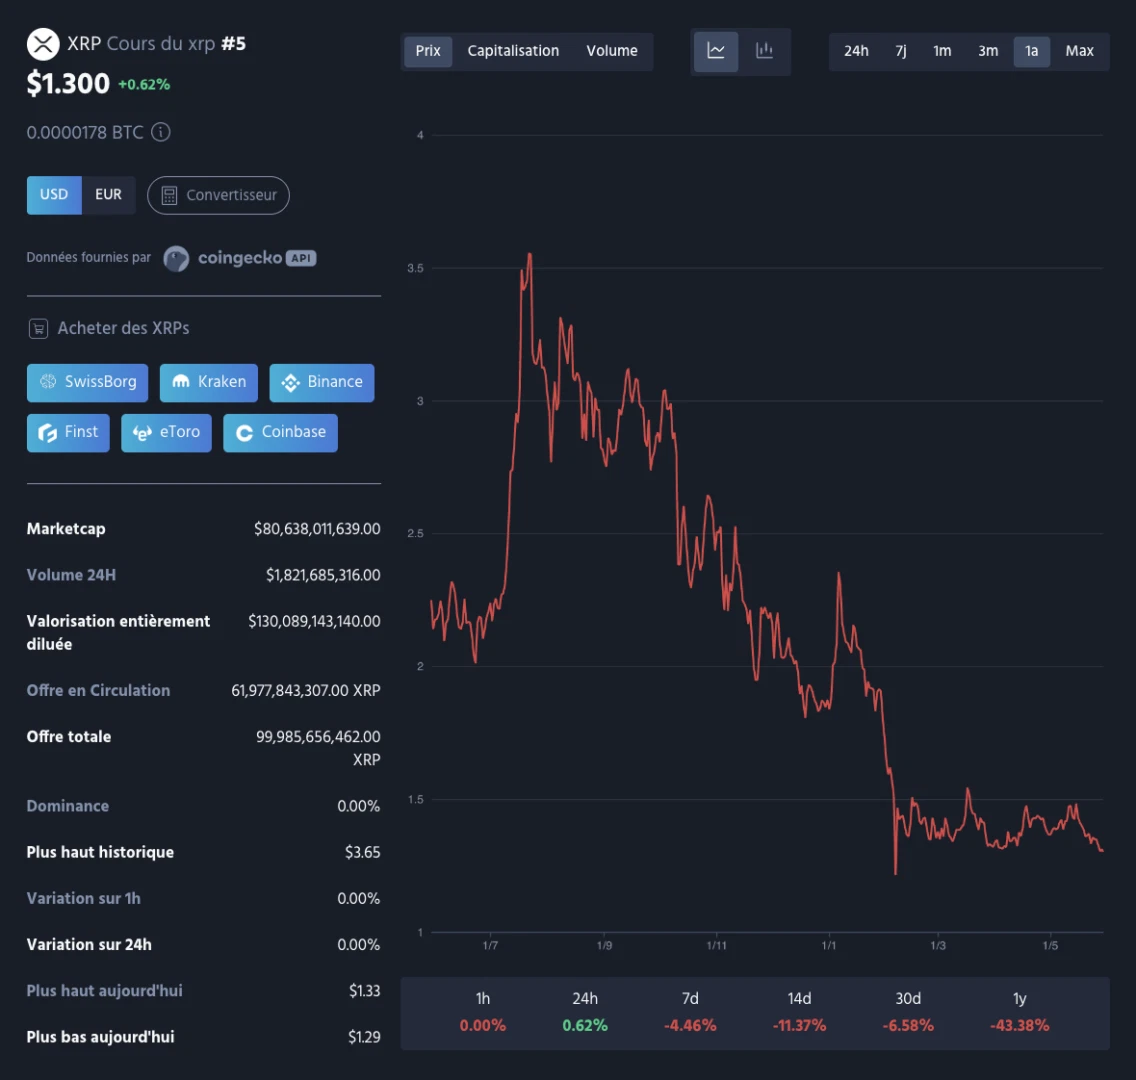Click the 1/9 x-axis date label
The width and height of the screenshot is (1136, 1080).
pos(604,946)
